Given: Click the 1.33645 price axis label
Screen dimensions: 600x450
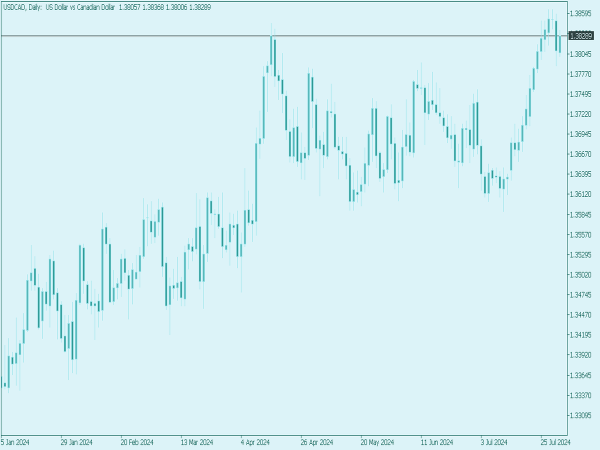Looking at the screenshot, I should pyautogui.click(x=580, y=375).
